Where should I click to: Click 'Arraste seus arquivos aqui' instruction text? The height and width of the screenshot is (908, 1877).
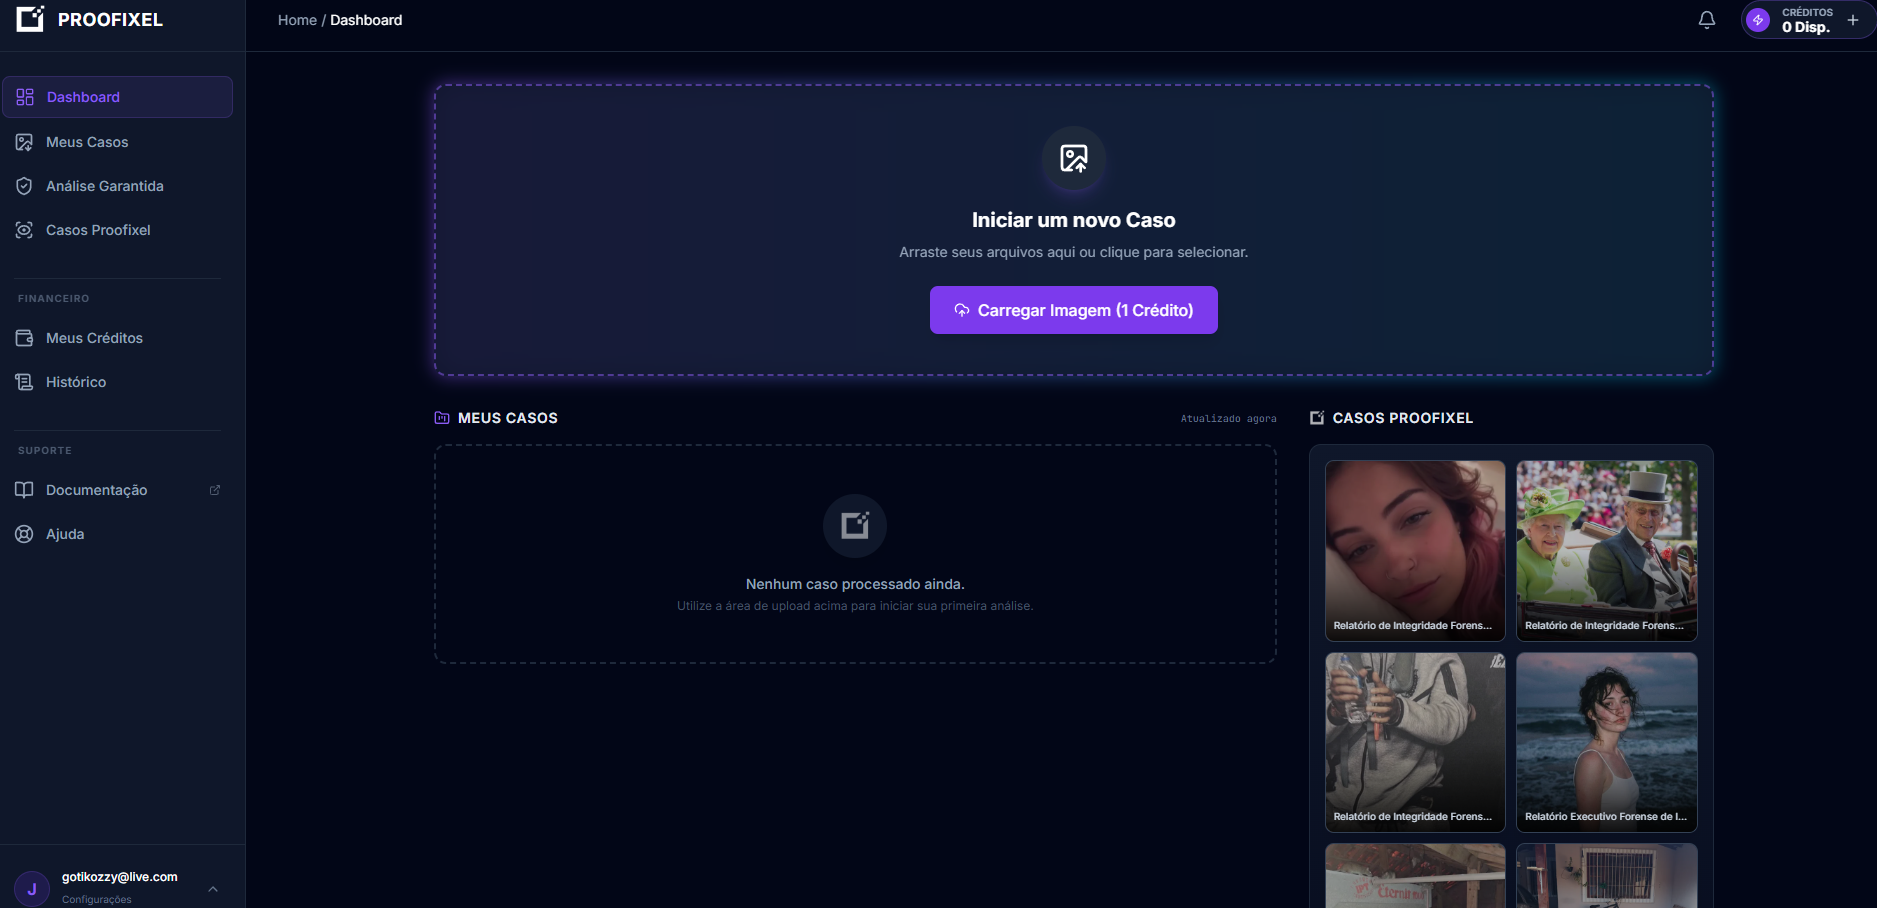click(1074, 252)
